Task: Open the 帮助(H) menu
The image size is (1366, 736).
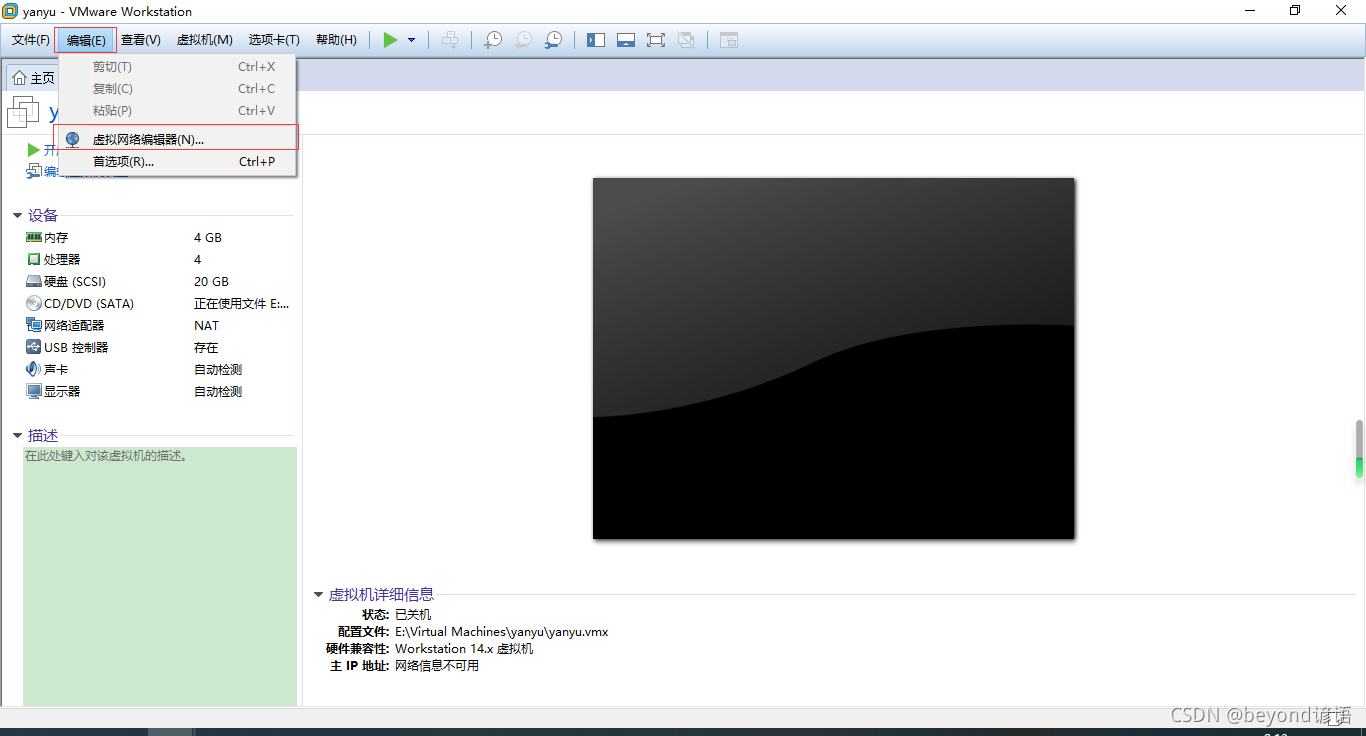Action: (x=336, y=40)
